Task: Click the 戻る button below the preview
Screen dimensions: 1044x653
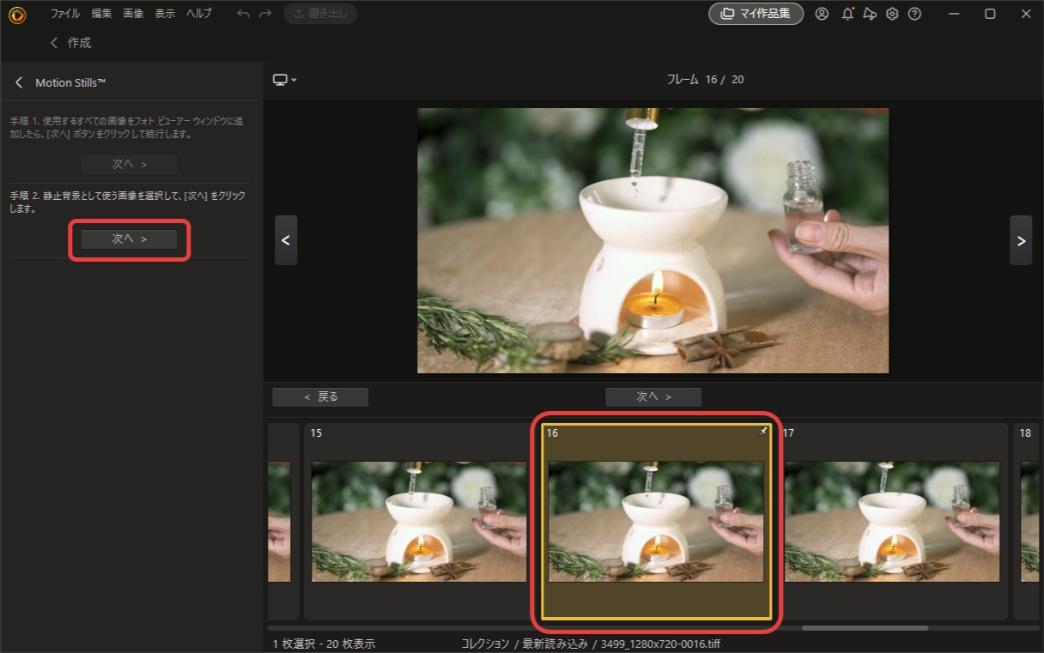Action: coord(321,396)
